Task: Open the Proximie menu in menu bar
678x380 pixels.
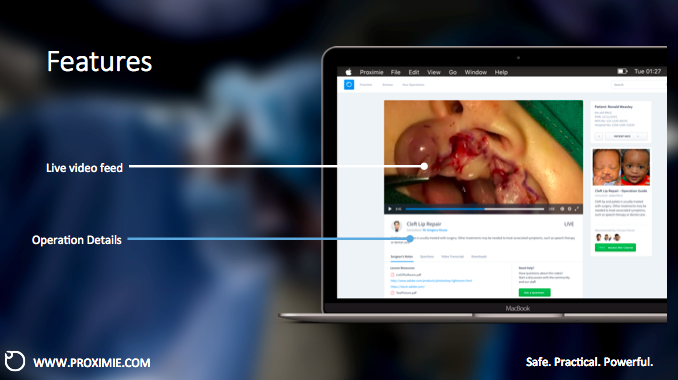Action: [371, 72]
